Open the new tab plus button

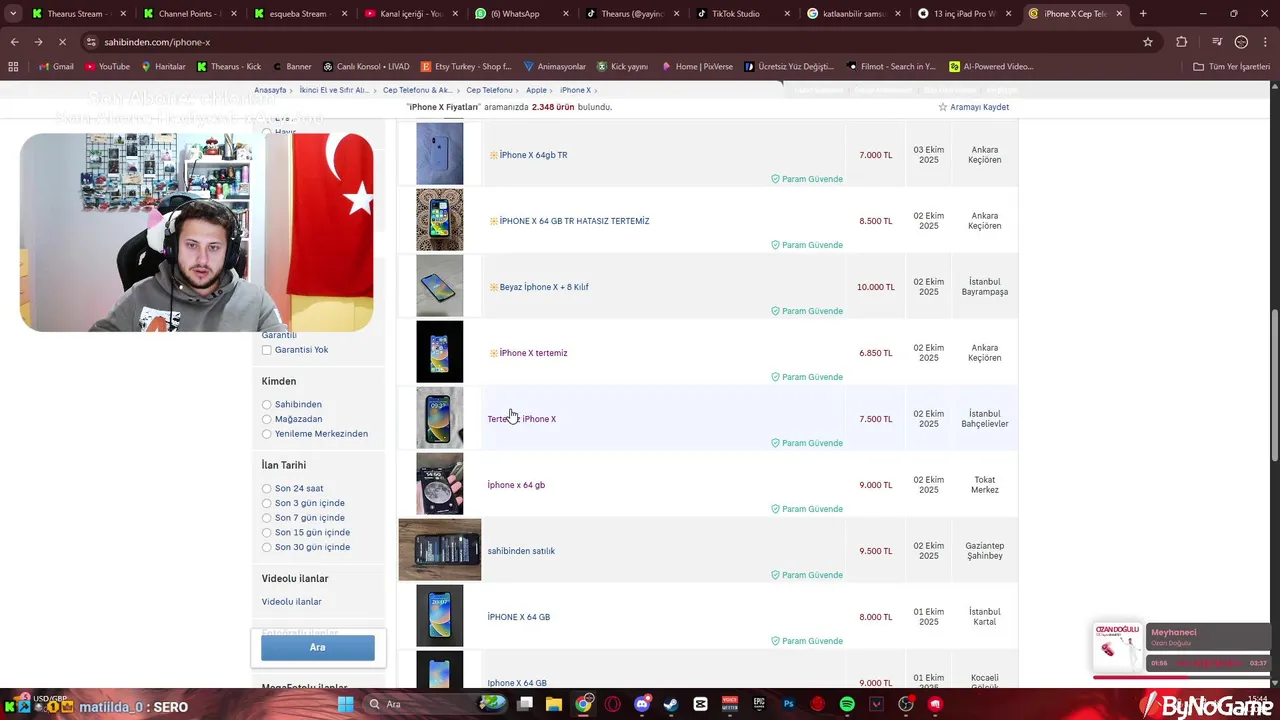click(x=1143, y=14)
